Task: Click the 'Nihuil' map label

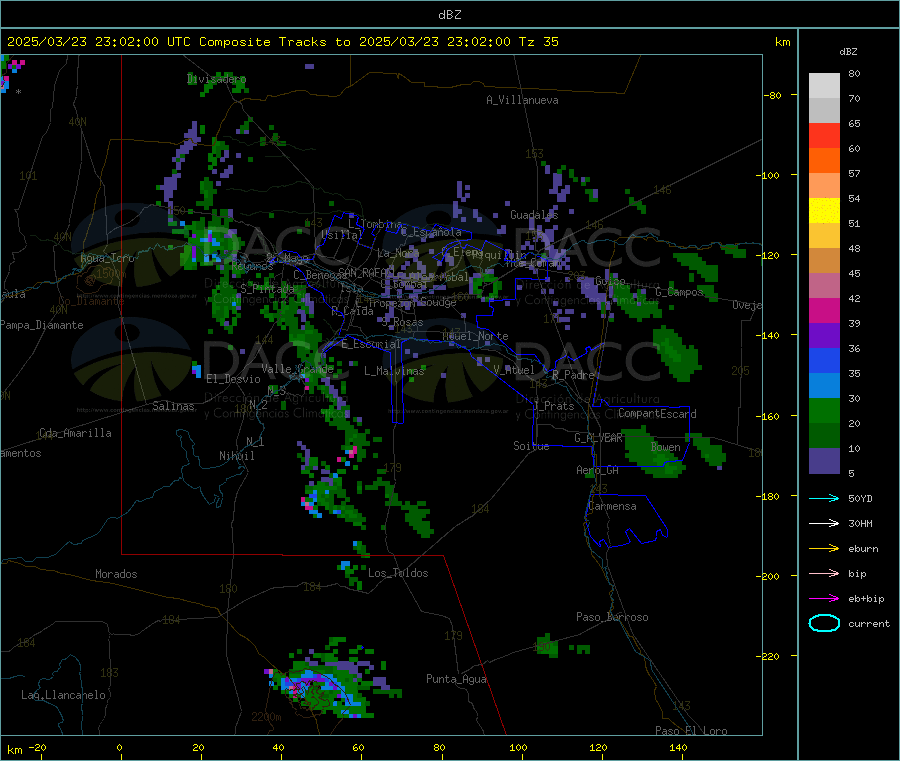Action: tap(237, 456)
